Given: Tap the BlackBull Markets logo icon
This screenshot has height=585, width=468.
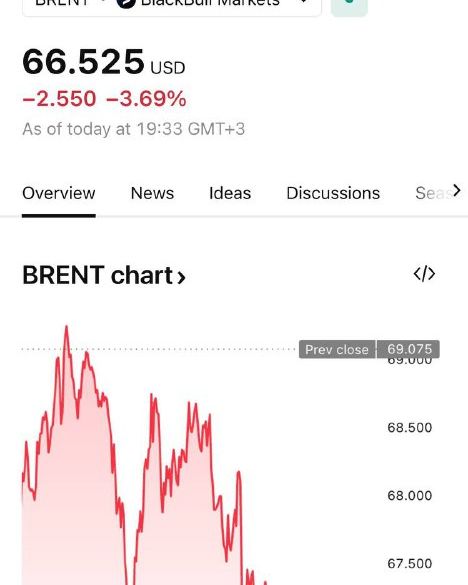Looking at the screenshot, I should point(126,3).
